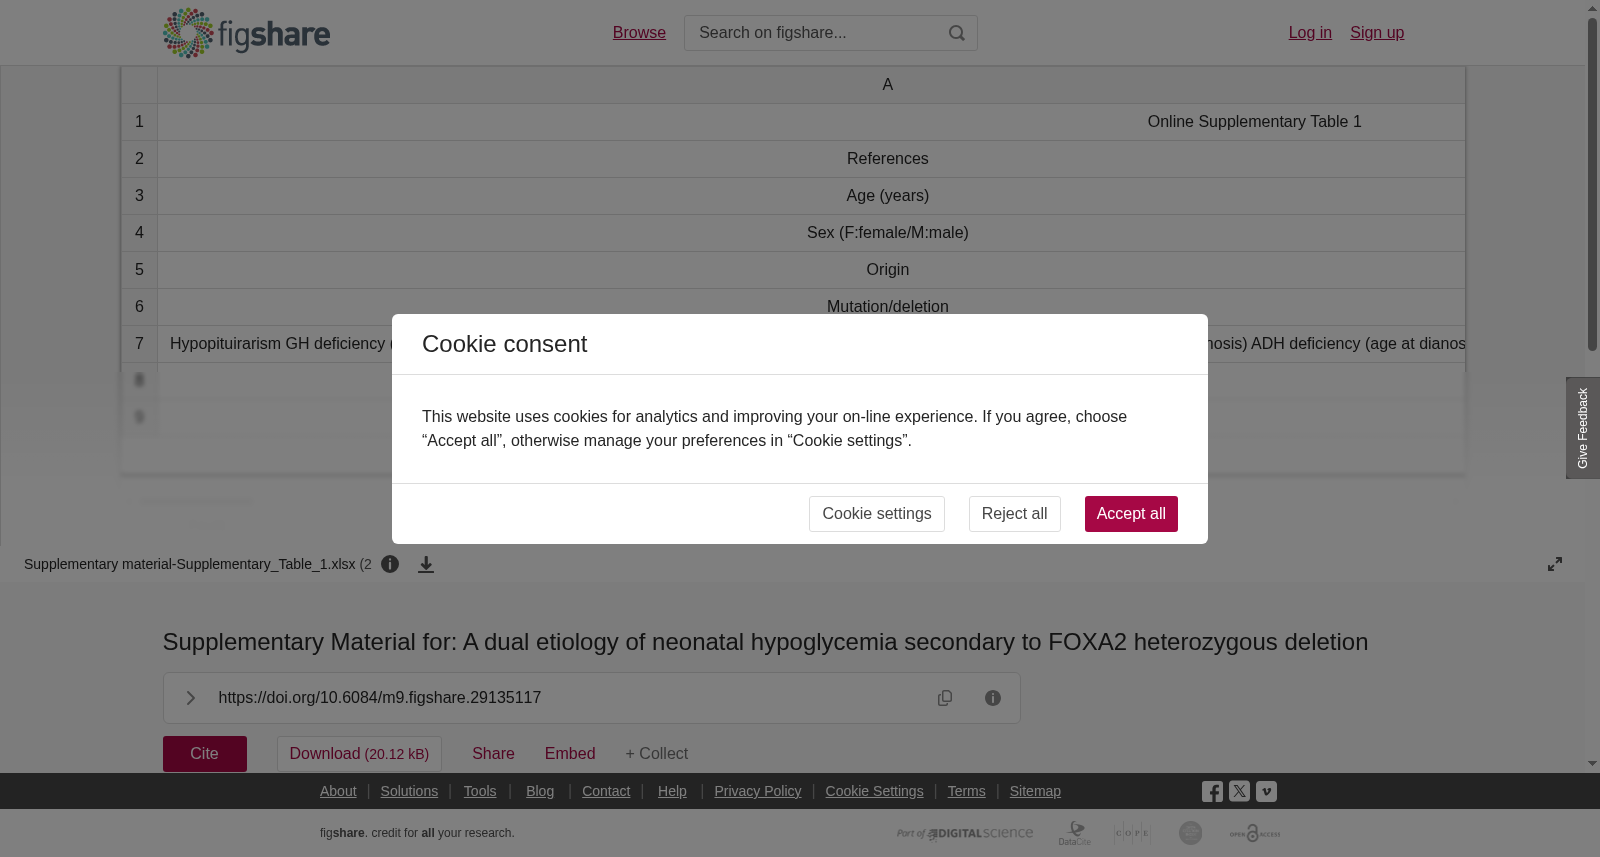The height and width of the screenshot is (857, 1600).
Task: Open the Vimeo icon in footer
Action: coord(1266,791)
